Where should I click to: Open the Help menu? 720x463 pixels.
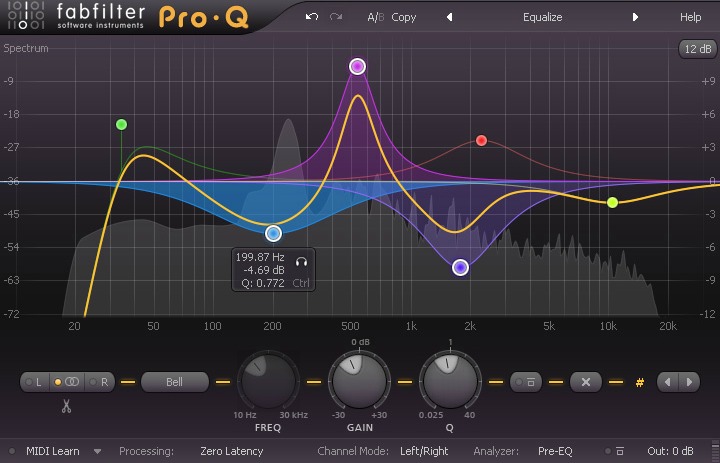690,17
